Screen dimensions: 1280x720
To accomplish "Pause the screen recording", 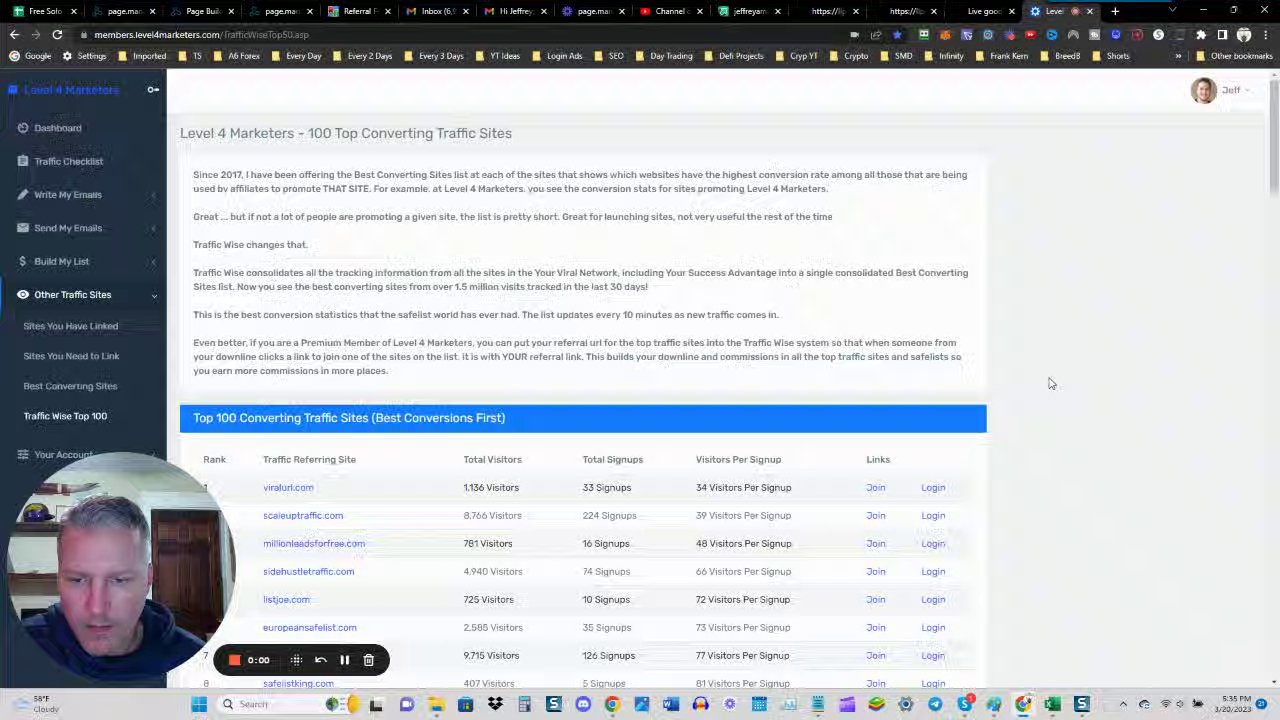I will [344, 660].
